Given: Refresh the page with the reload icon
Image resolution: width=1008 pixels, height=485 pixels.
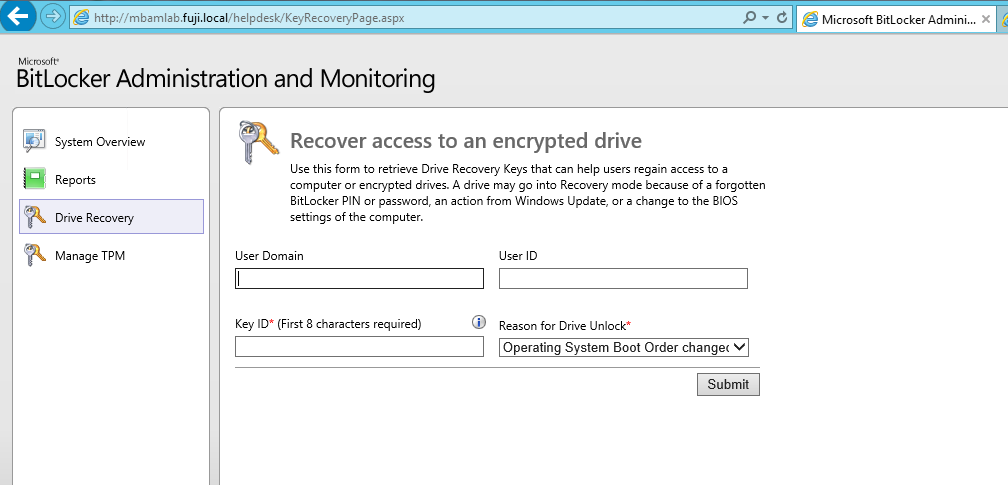Looking at the screenshot, I should [x=782, y=18].
